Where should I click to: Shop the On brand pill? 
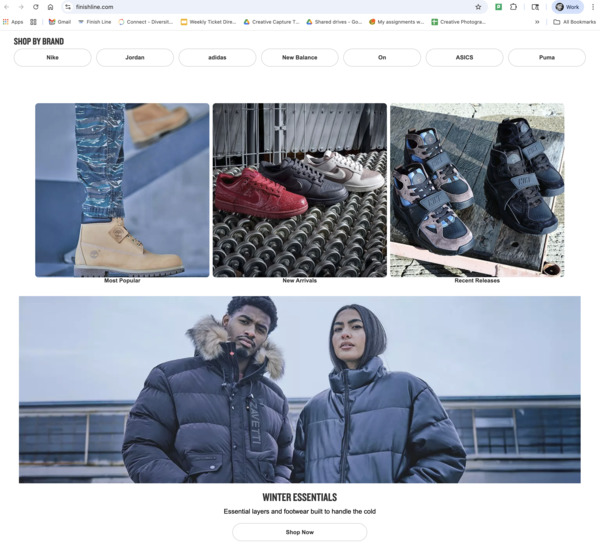(382, 57)
